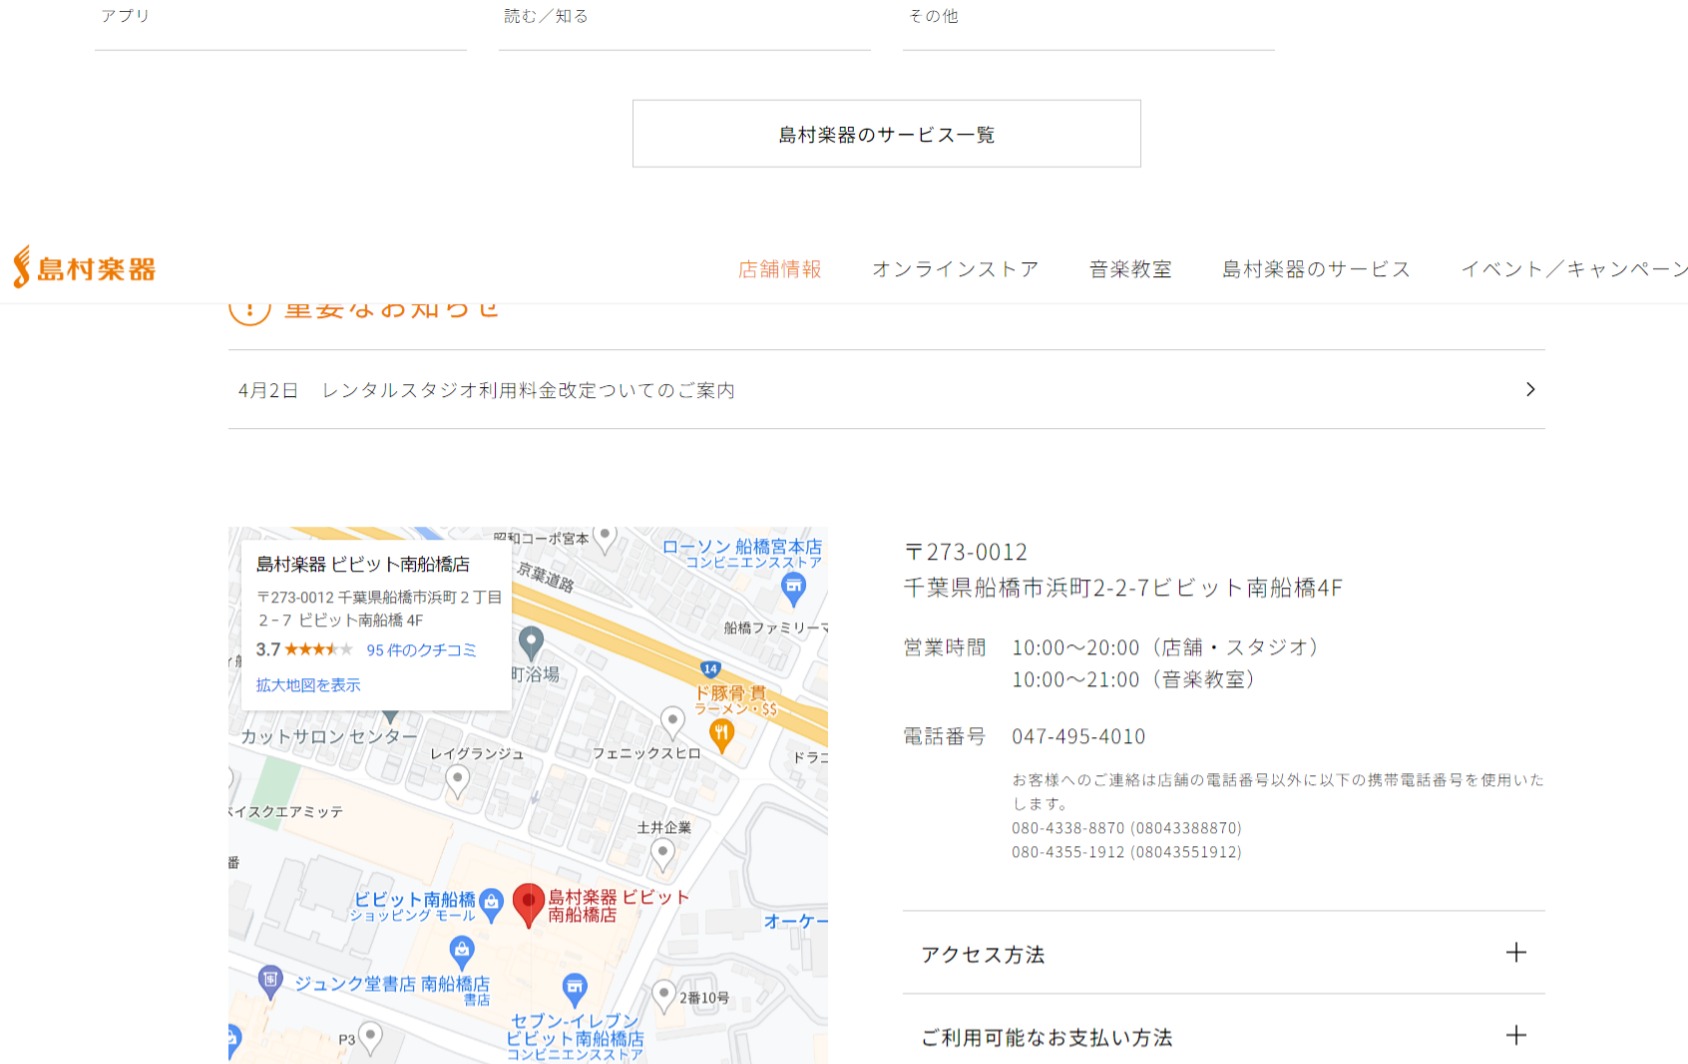
Task: Open the 音楽教室 menu item
Action: 1130,269
